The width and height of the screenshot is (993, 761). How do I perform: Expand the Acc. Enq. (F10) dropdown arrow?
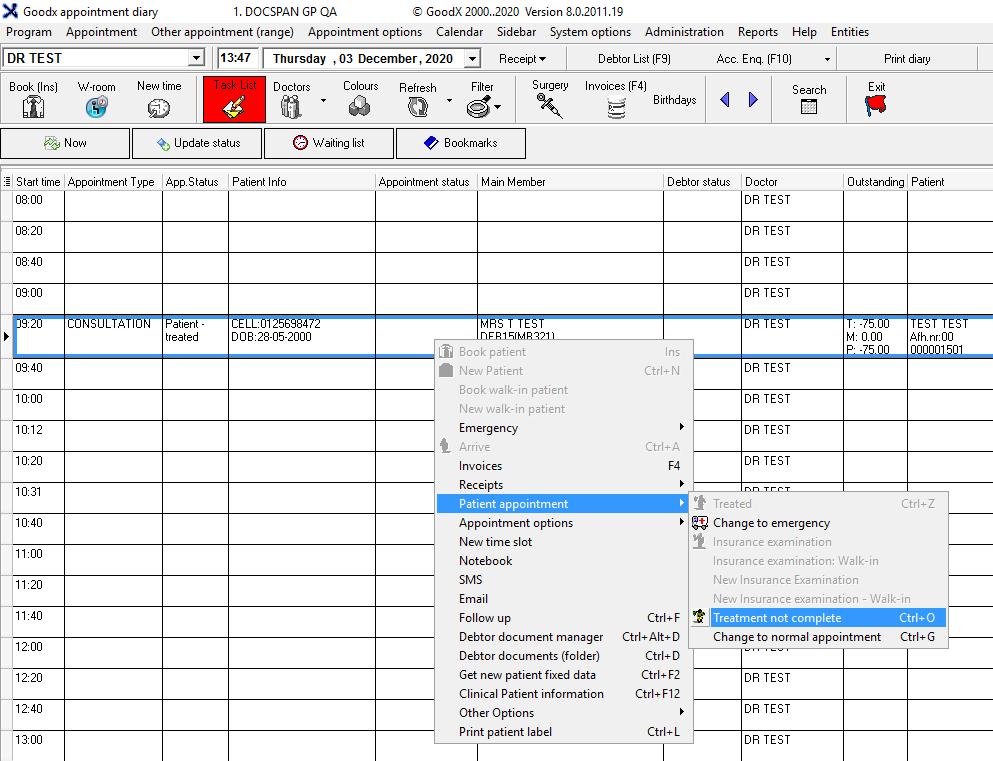(x=827, y=59)
